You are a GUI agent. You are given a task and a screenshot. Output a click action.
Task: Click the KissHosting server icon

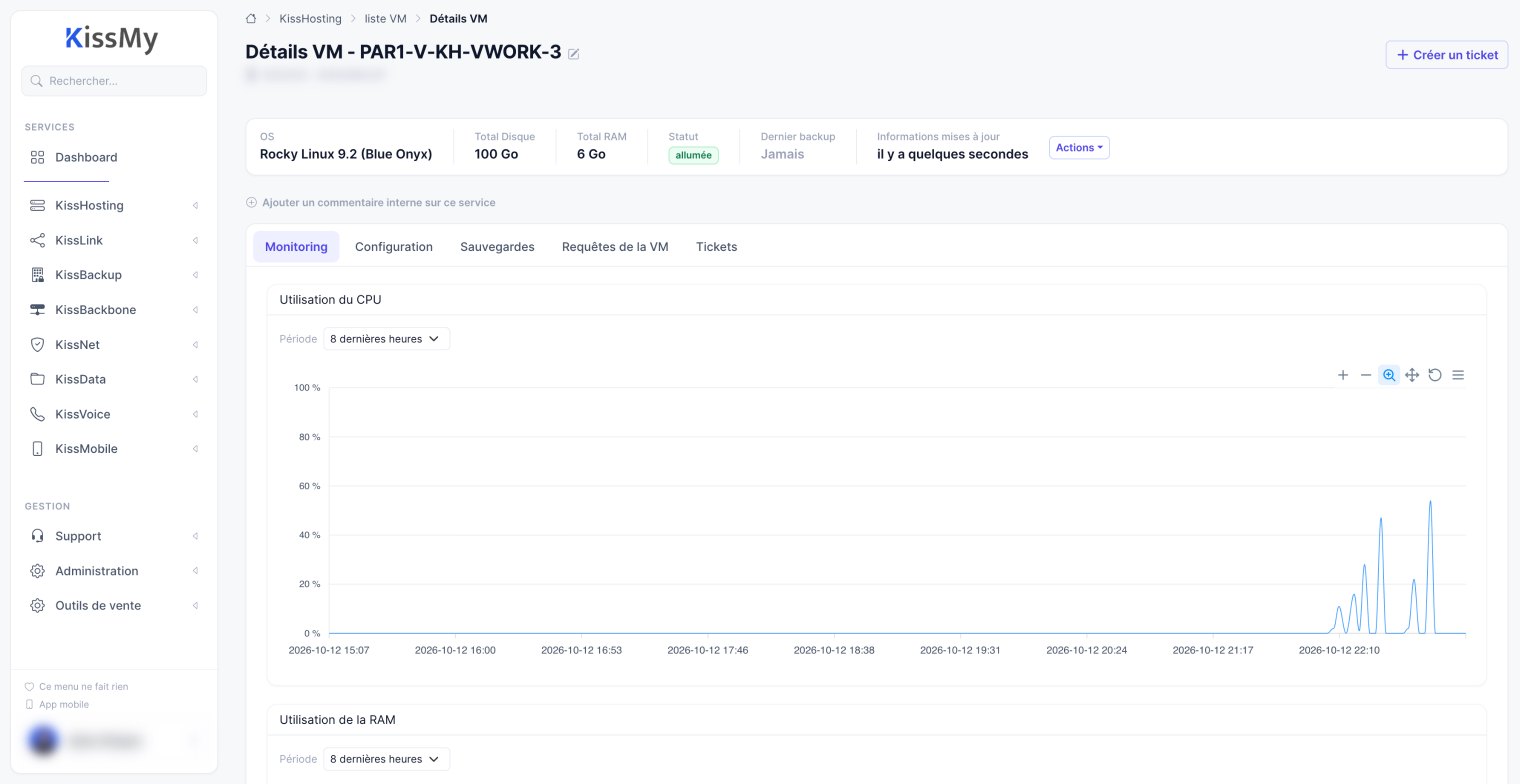38,206
